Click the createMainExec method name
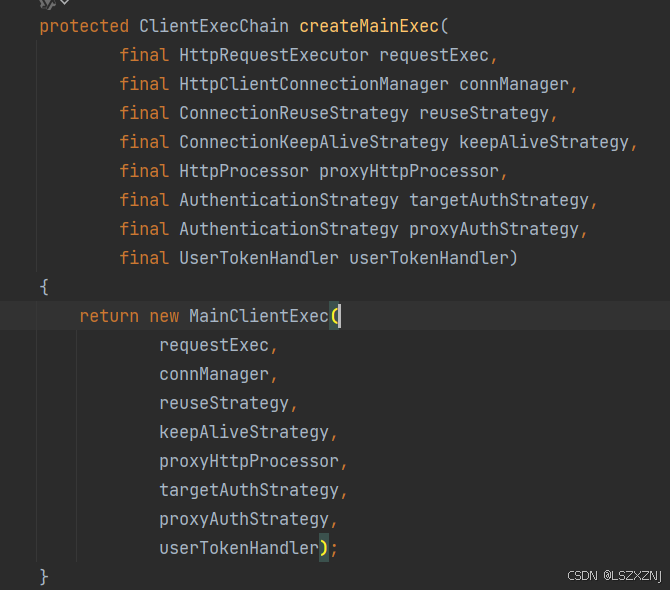This screenshot has width=670, height=590. tap(369, 26)
